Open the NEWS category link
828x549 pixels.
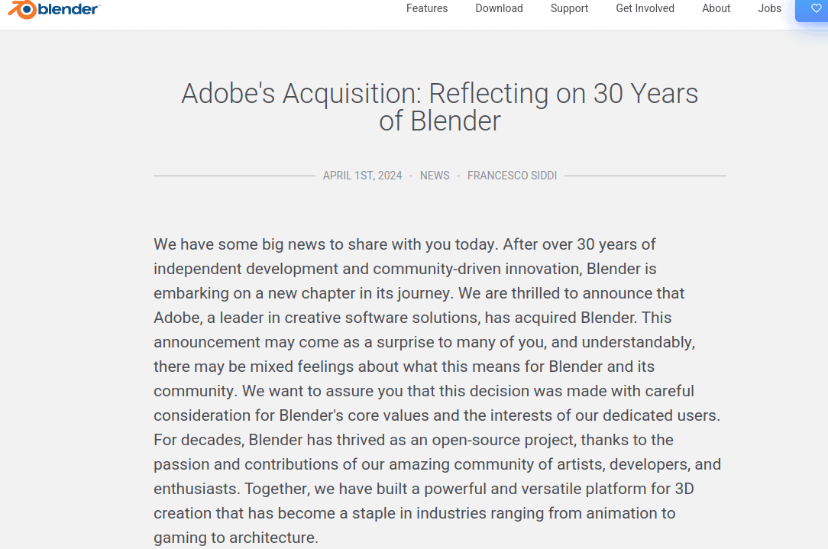(x=435, y=175)
